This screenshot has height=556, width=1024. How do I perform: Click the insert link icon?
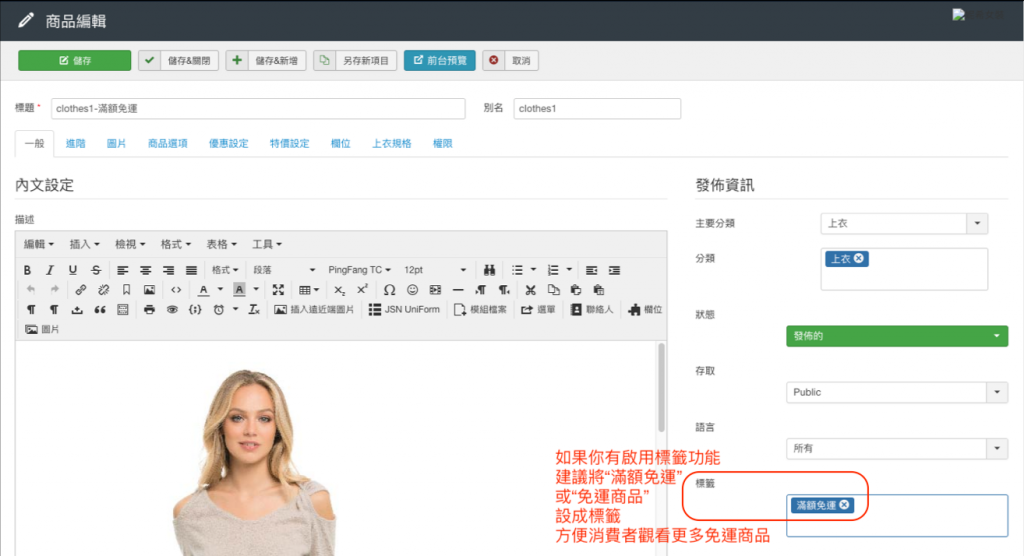tap(81, 290)
